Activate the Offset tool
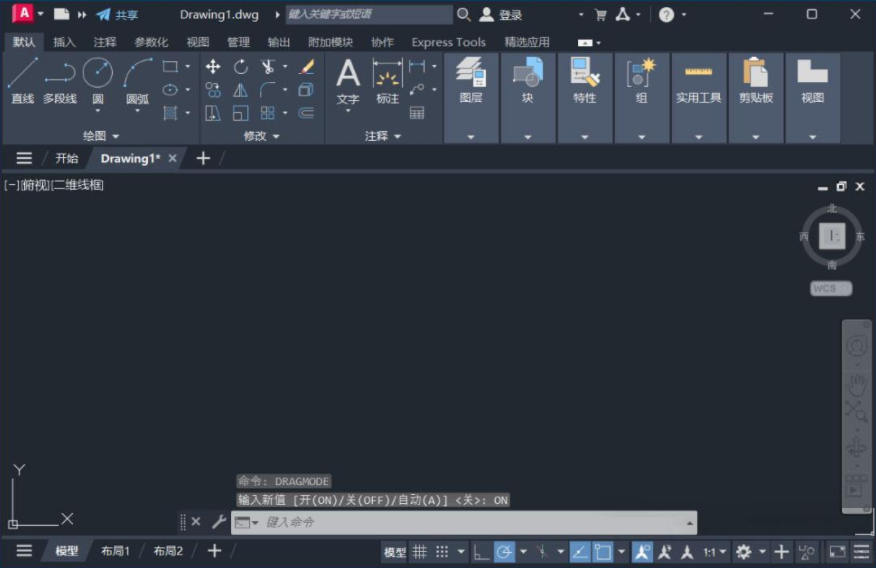 (306, 113)
